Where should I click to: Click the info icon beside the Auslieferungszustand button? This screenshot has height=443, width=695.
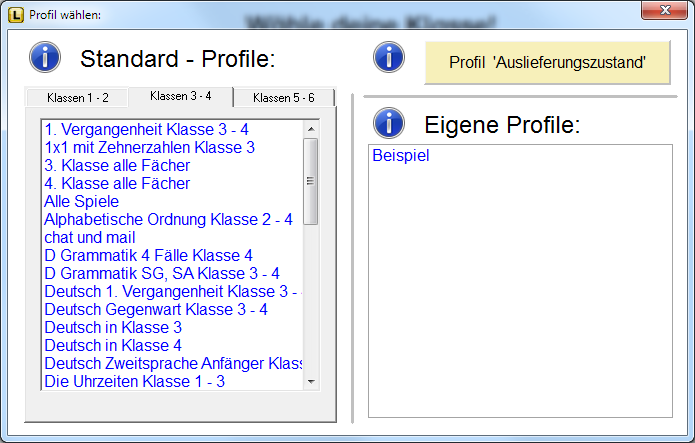click(x=389, y=57)
